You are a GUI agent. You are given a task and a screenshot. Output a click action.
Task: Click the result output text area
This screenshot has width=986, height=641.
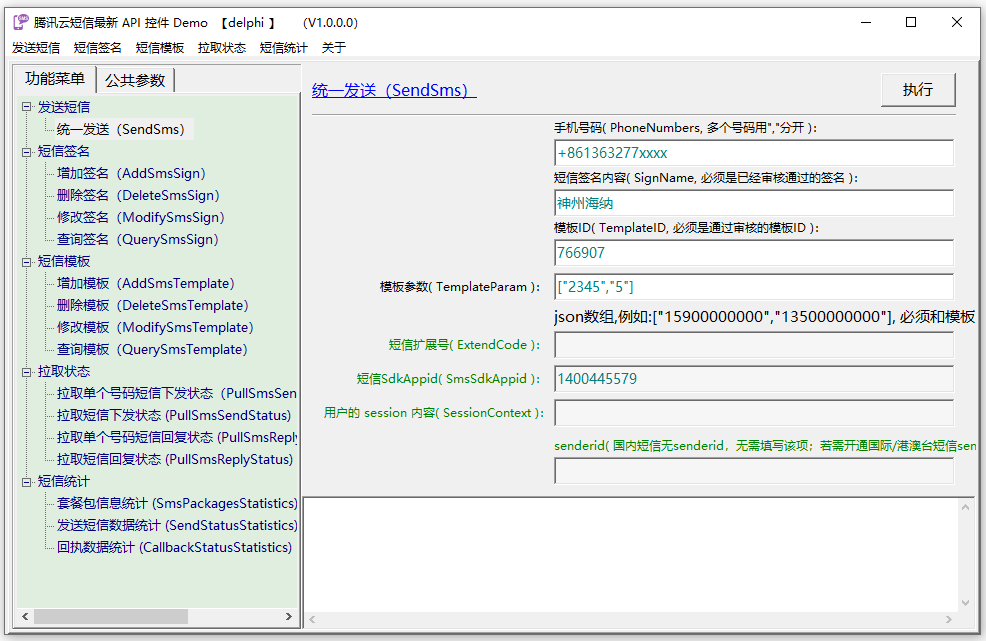coord(631,555)
